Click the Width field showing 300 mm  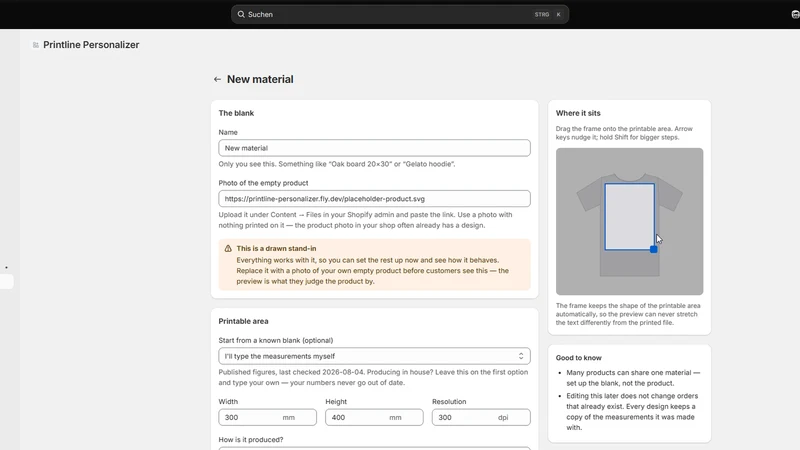267,417
